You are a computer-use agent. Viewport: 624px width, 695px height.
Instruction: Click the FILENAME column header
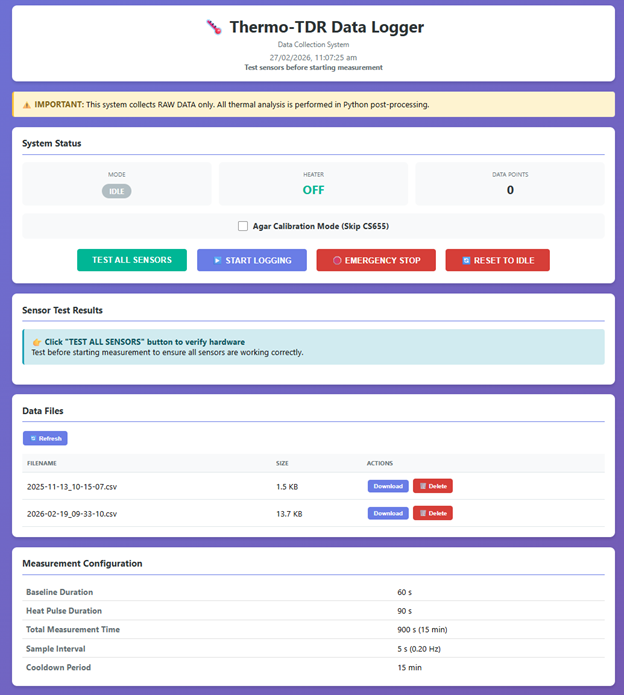point(42,463)
